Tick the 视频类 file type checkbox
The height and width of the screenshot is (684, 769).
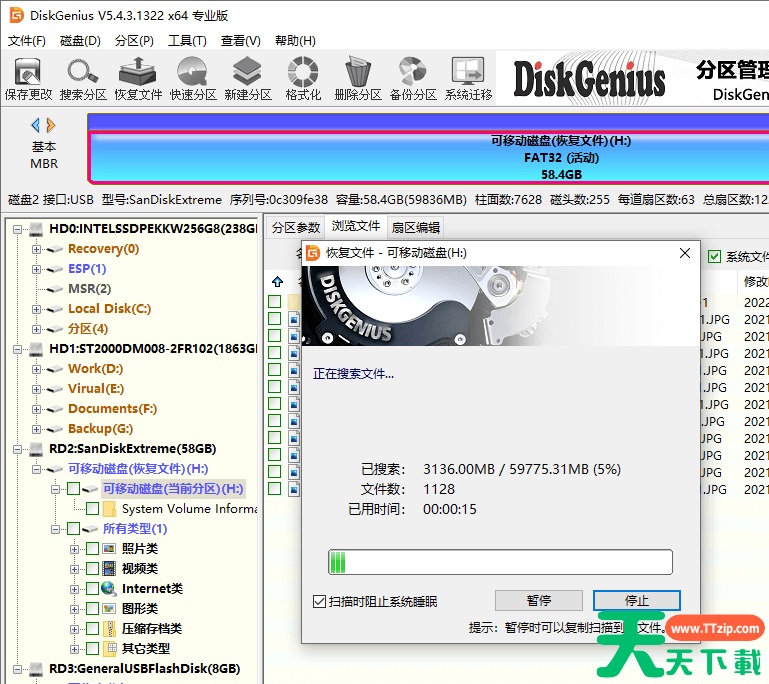pos(92,569)
